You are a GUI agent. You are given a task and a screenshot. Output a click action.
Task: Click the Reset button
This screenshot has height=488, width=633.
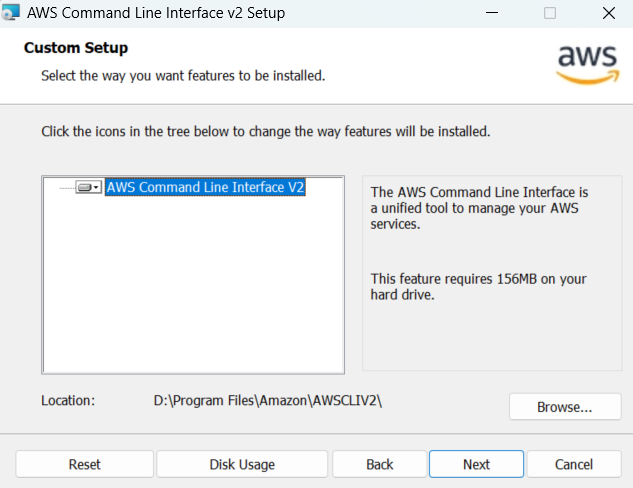(x=84, y=464)
